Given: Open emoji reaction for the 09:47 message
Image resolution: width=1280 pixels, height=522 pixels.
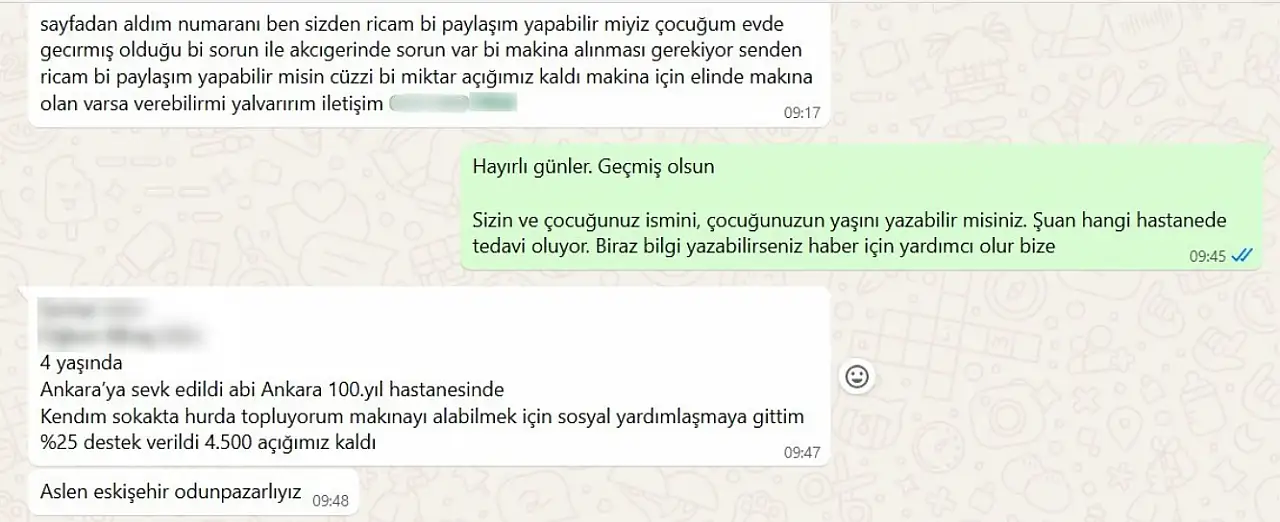Looking at the screenshot, I should coord(857,377).
